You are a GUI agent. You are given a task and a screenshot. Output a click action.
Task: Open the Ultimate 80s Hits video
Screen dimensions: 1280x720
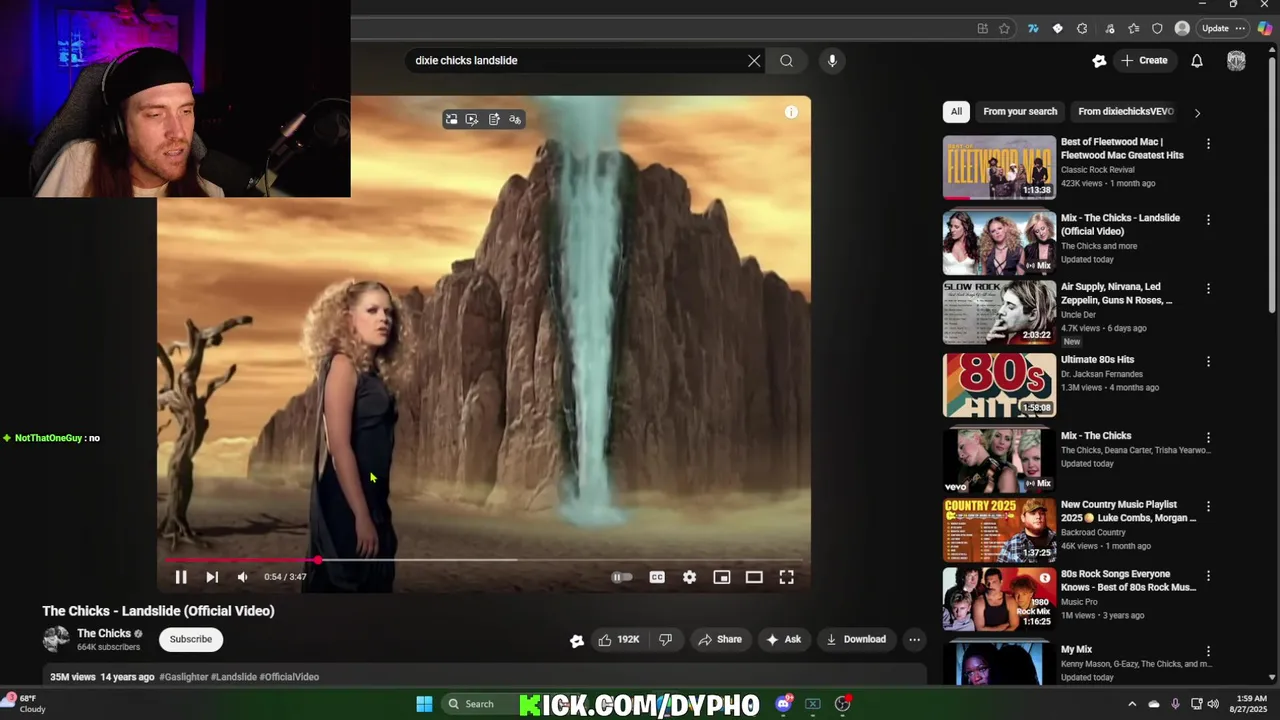(x=999, y=385)
